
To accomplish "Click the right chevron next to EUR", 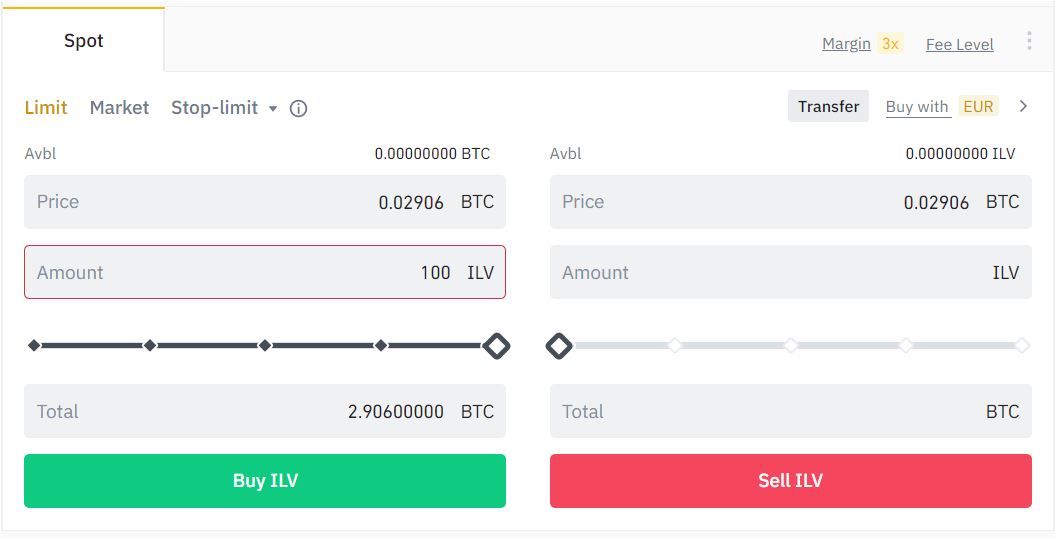I will pos(1023,106).
